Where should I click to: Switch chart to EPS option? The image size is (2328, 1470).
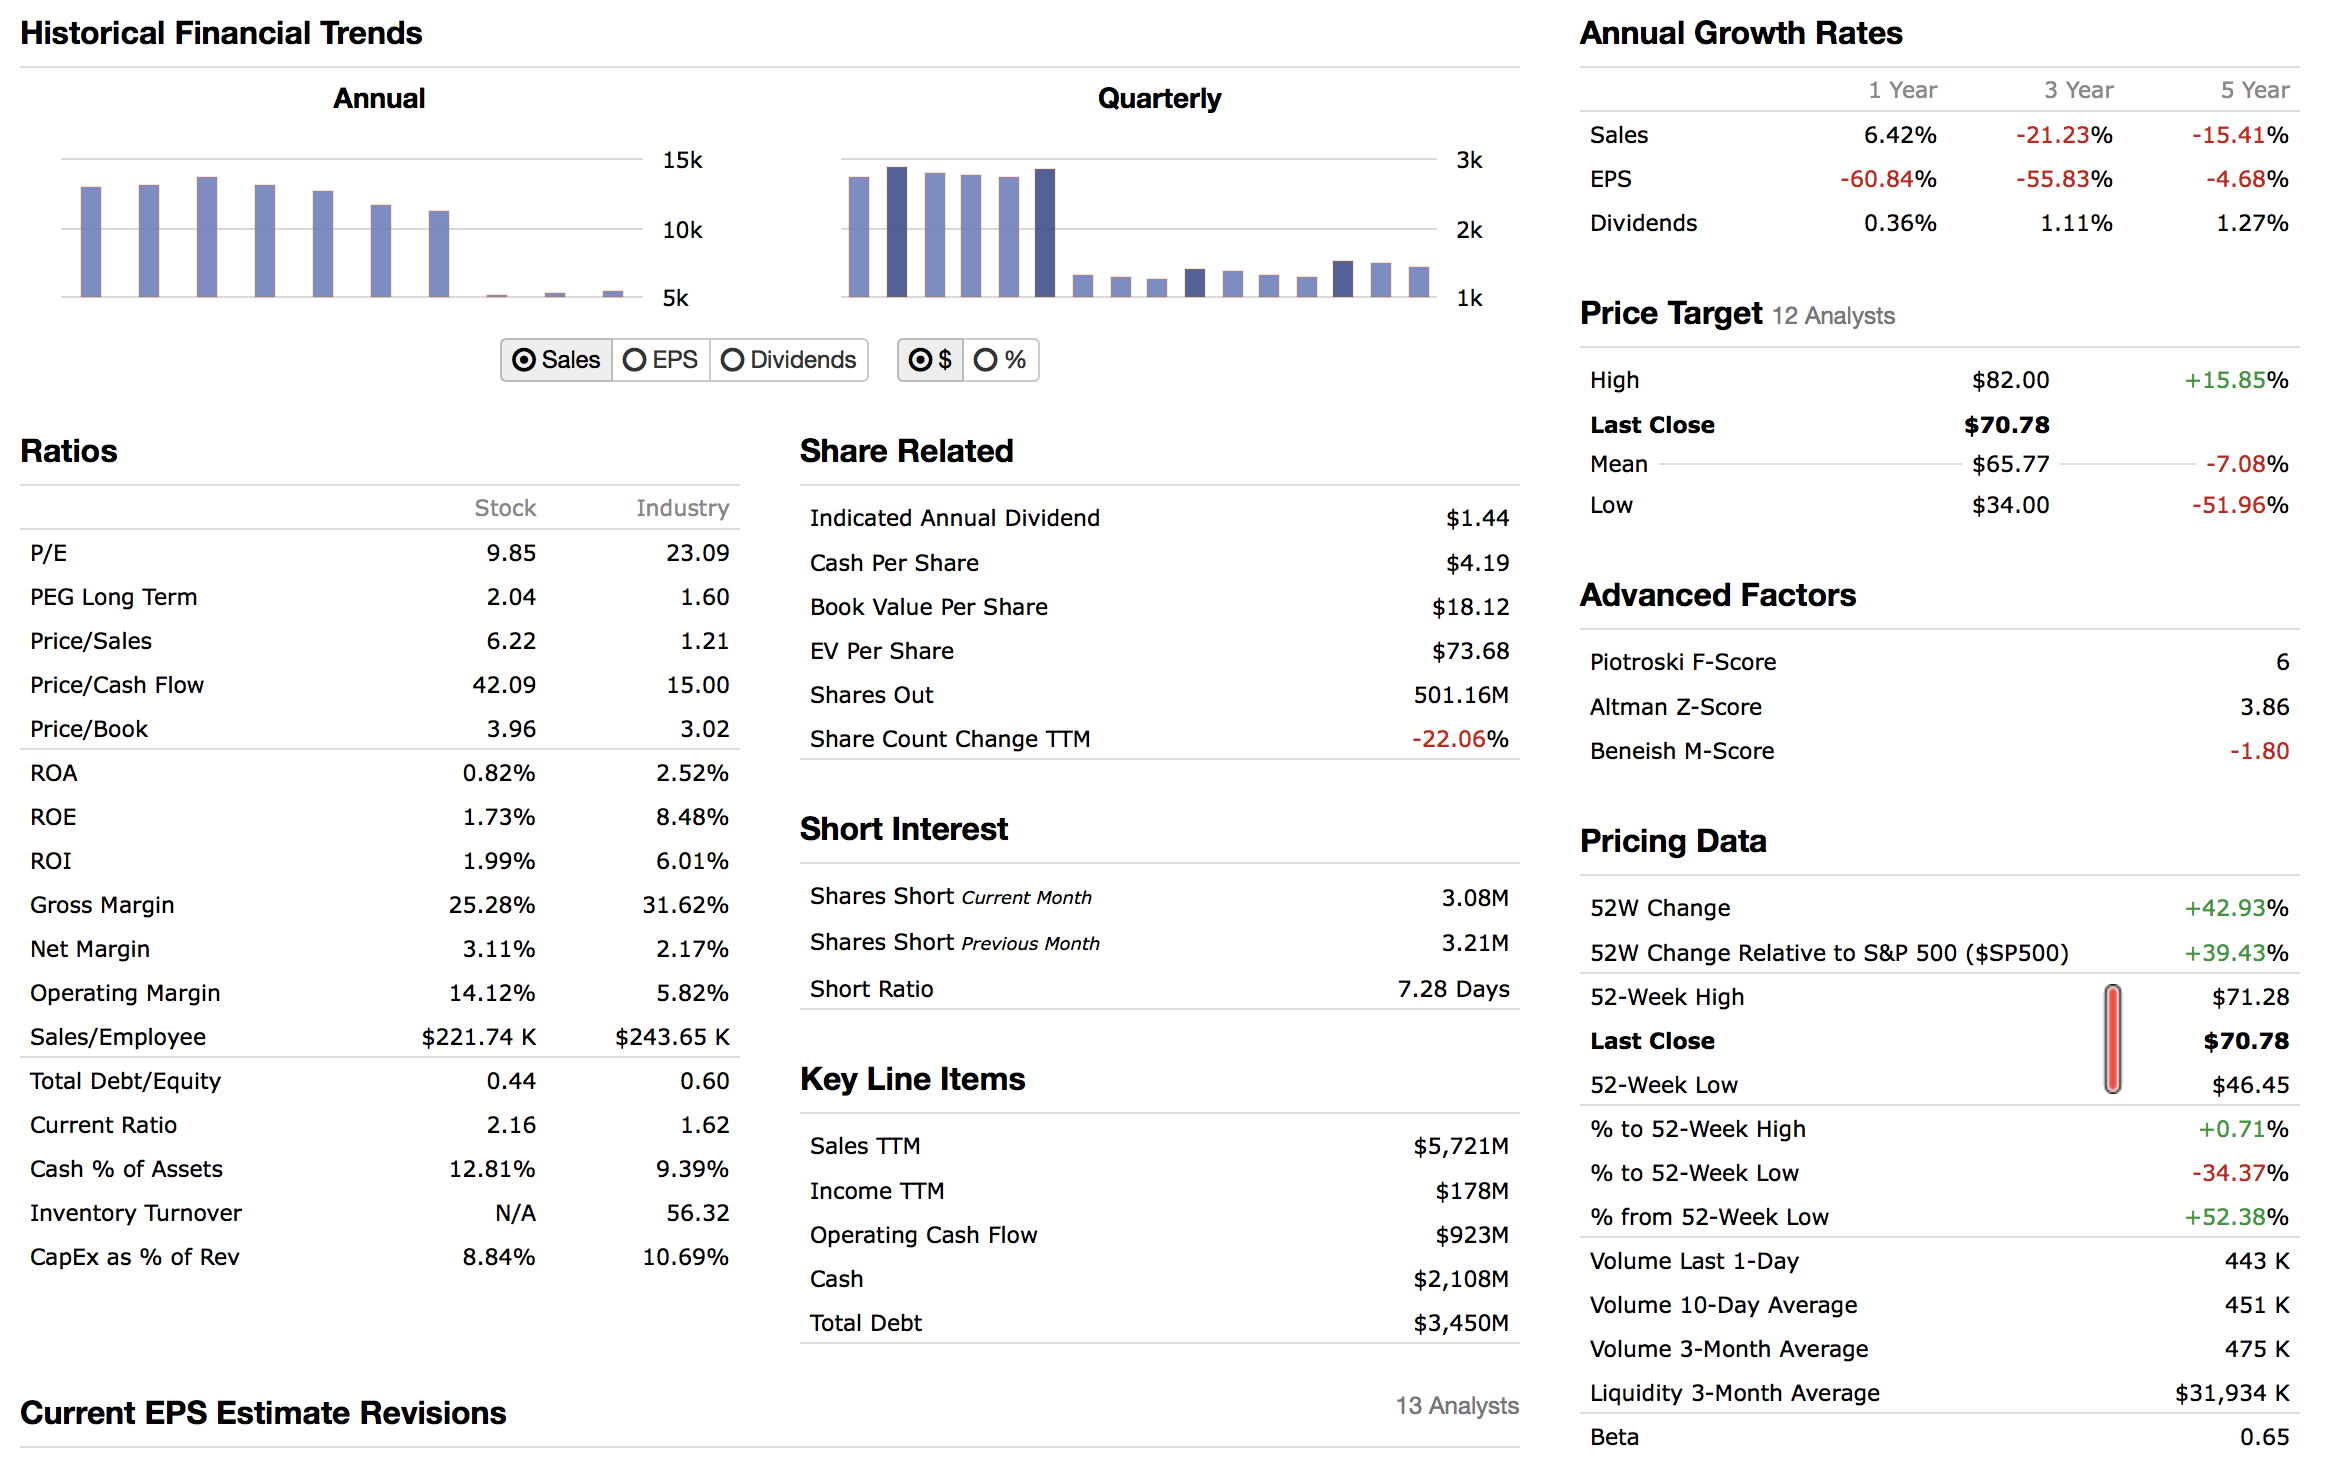pos(660,360)
